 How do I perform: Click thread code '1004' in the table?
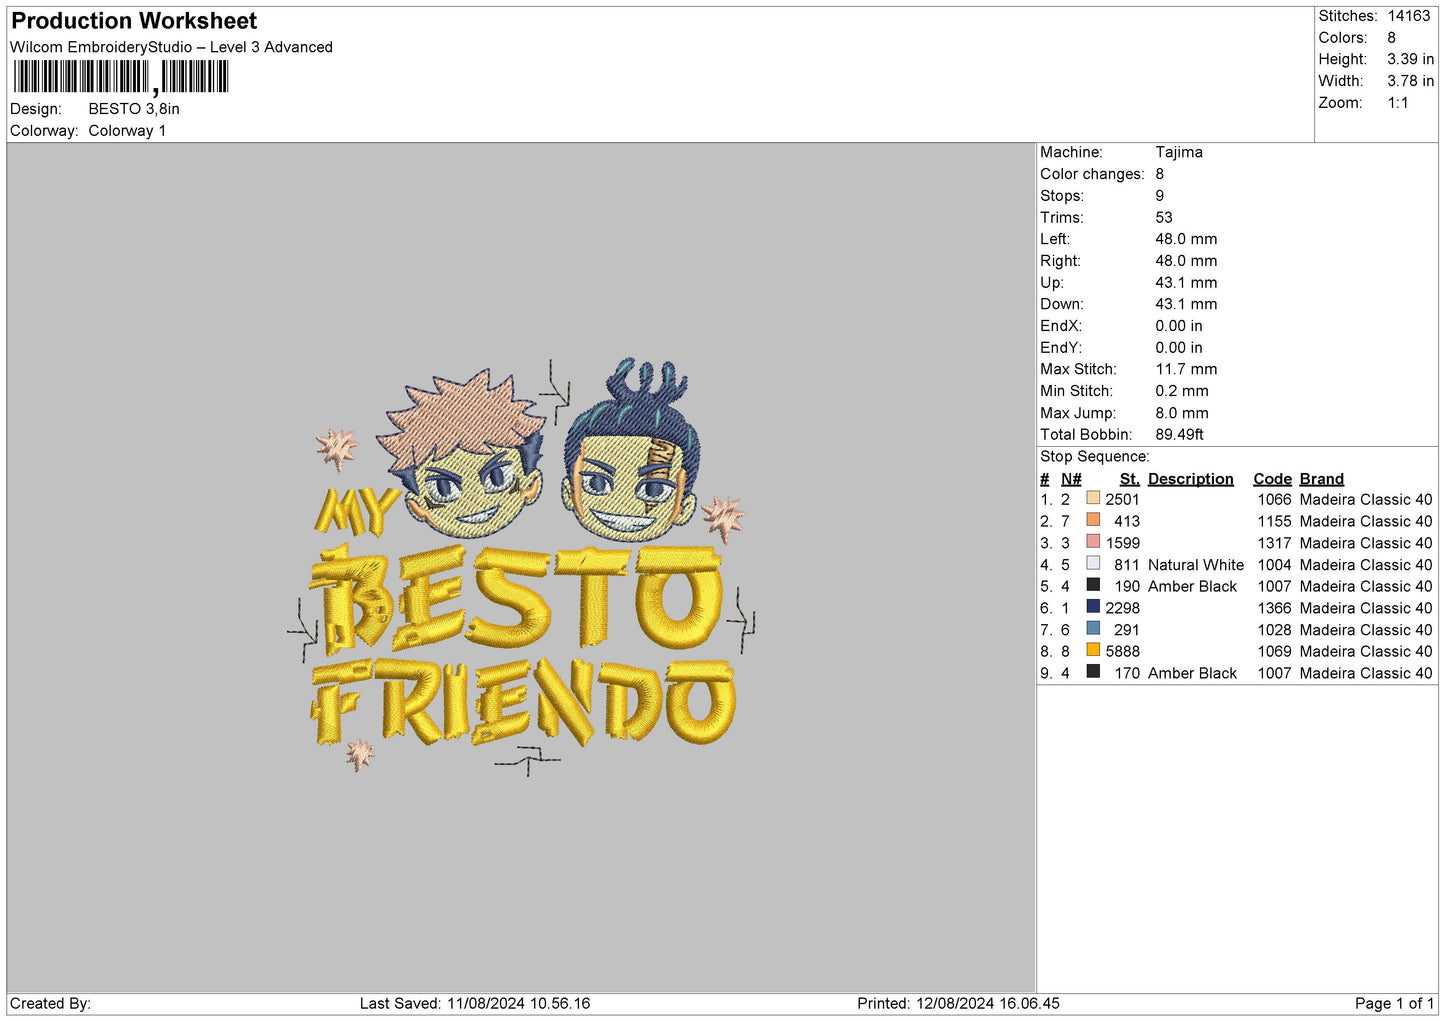[1274, 565]
